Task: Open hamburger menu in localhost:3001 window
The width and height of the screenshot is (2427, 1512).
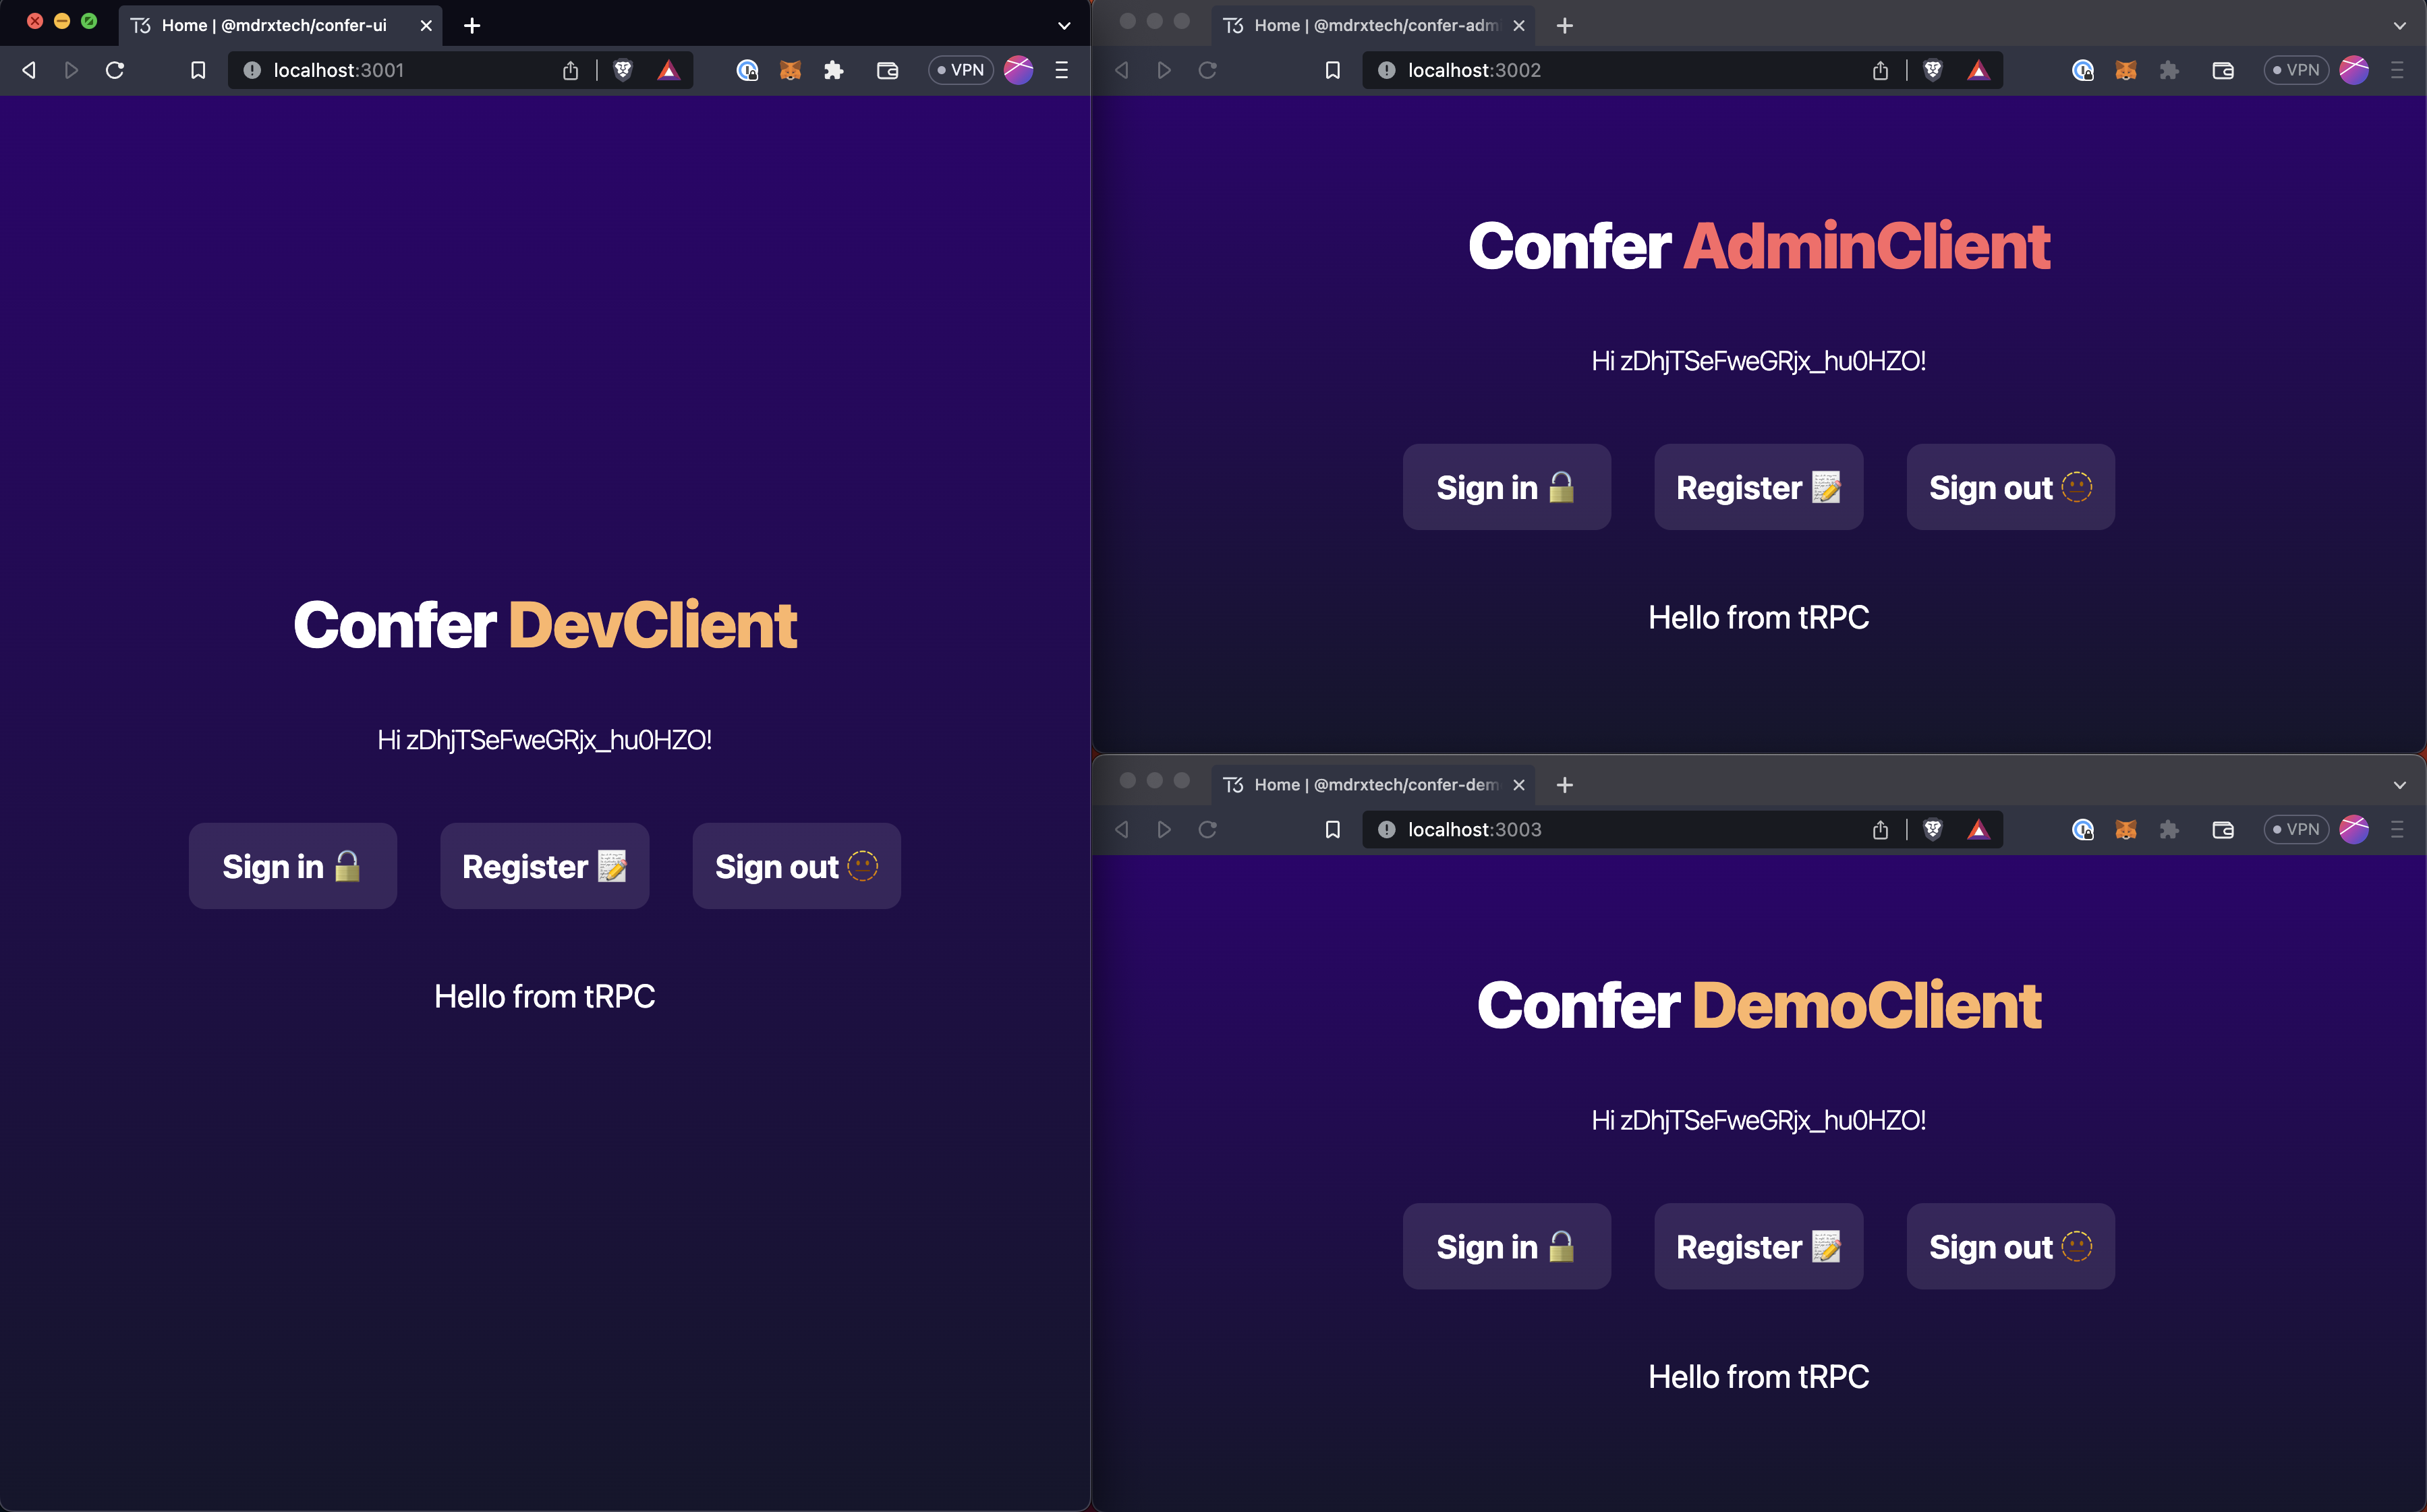Action: click(x=1062, y=70)
